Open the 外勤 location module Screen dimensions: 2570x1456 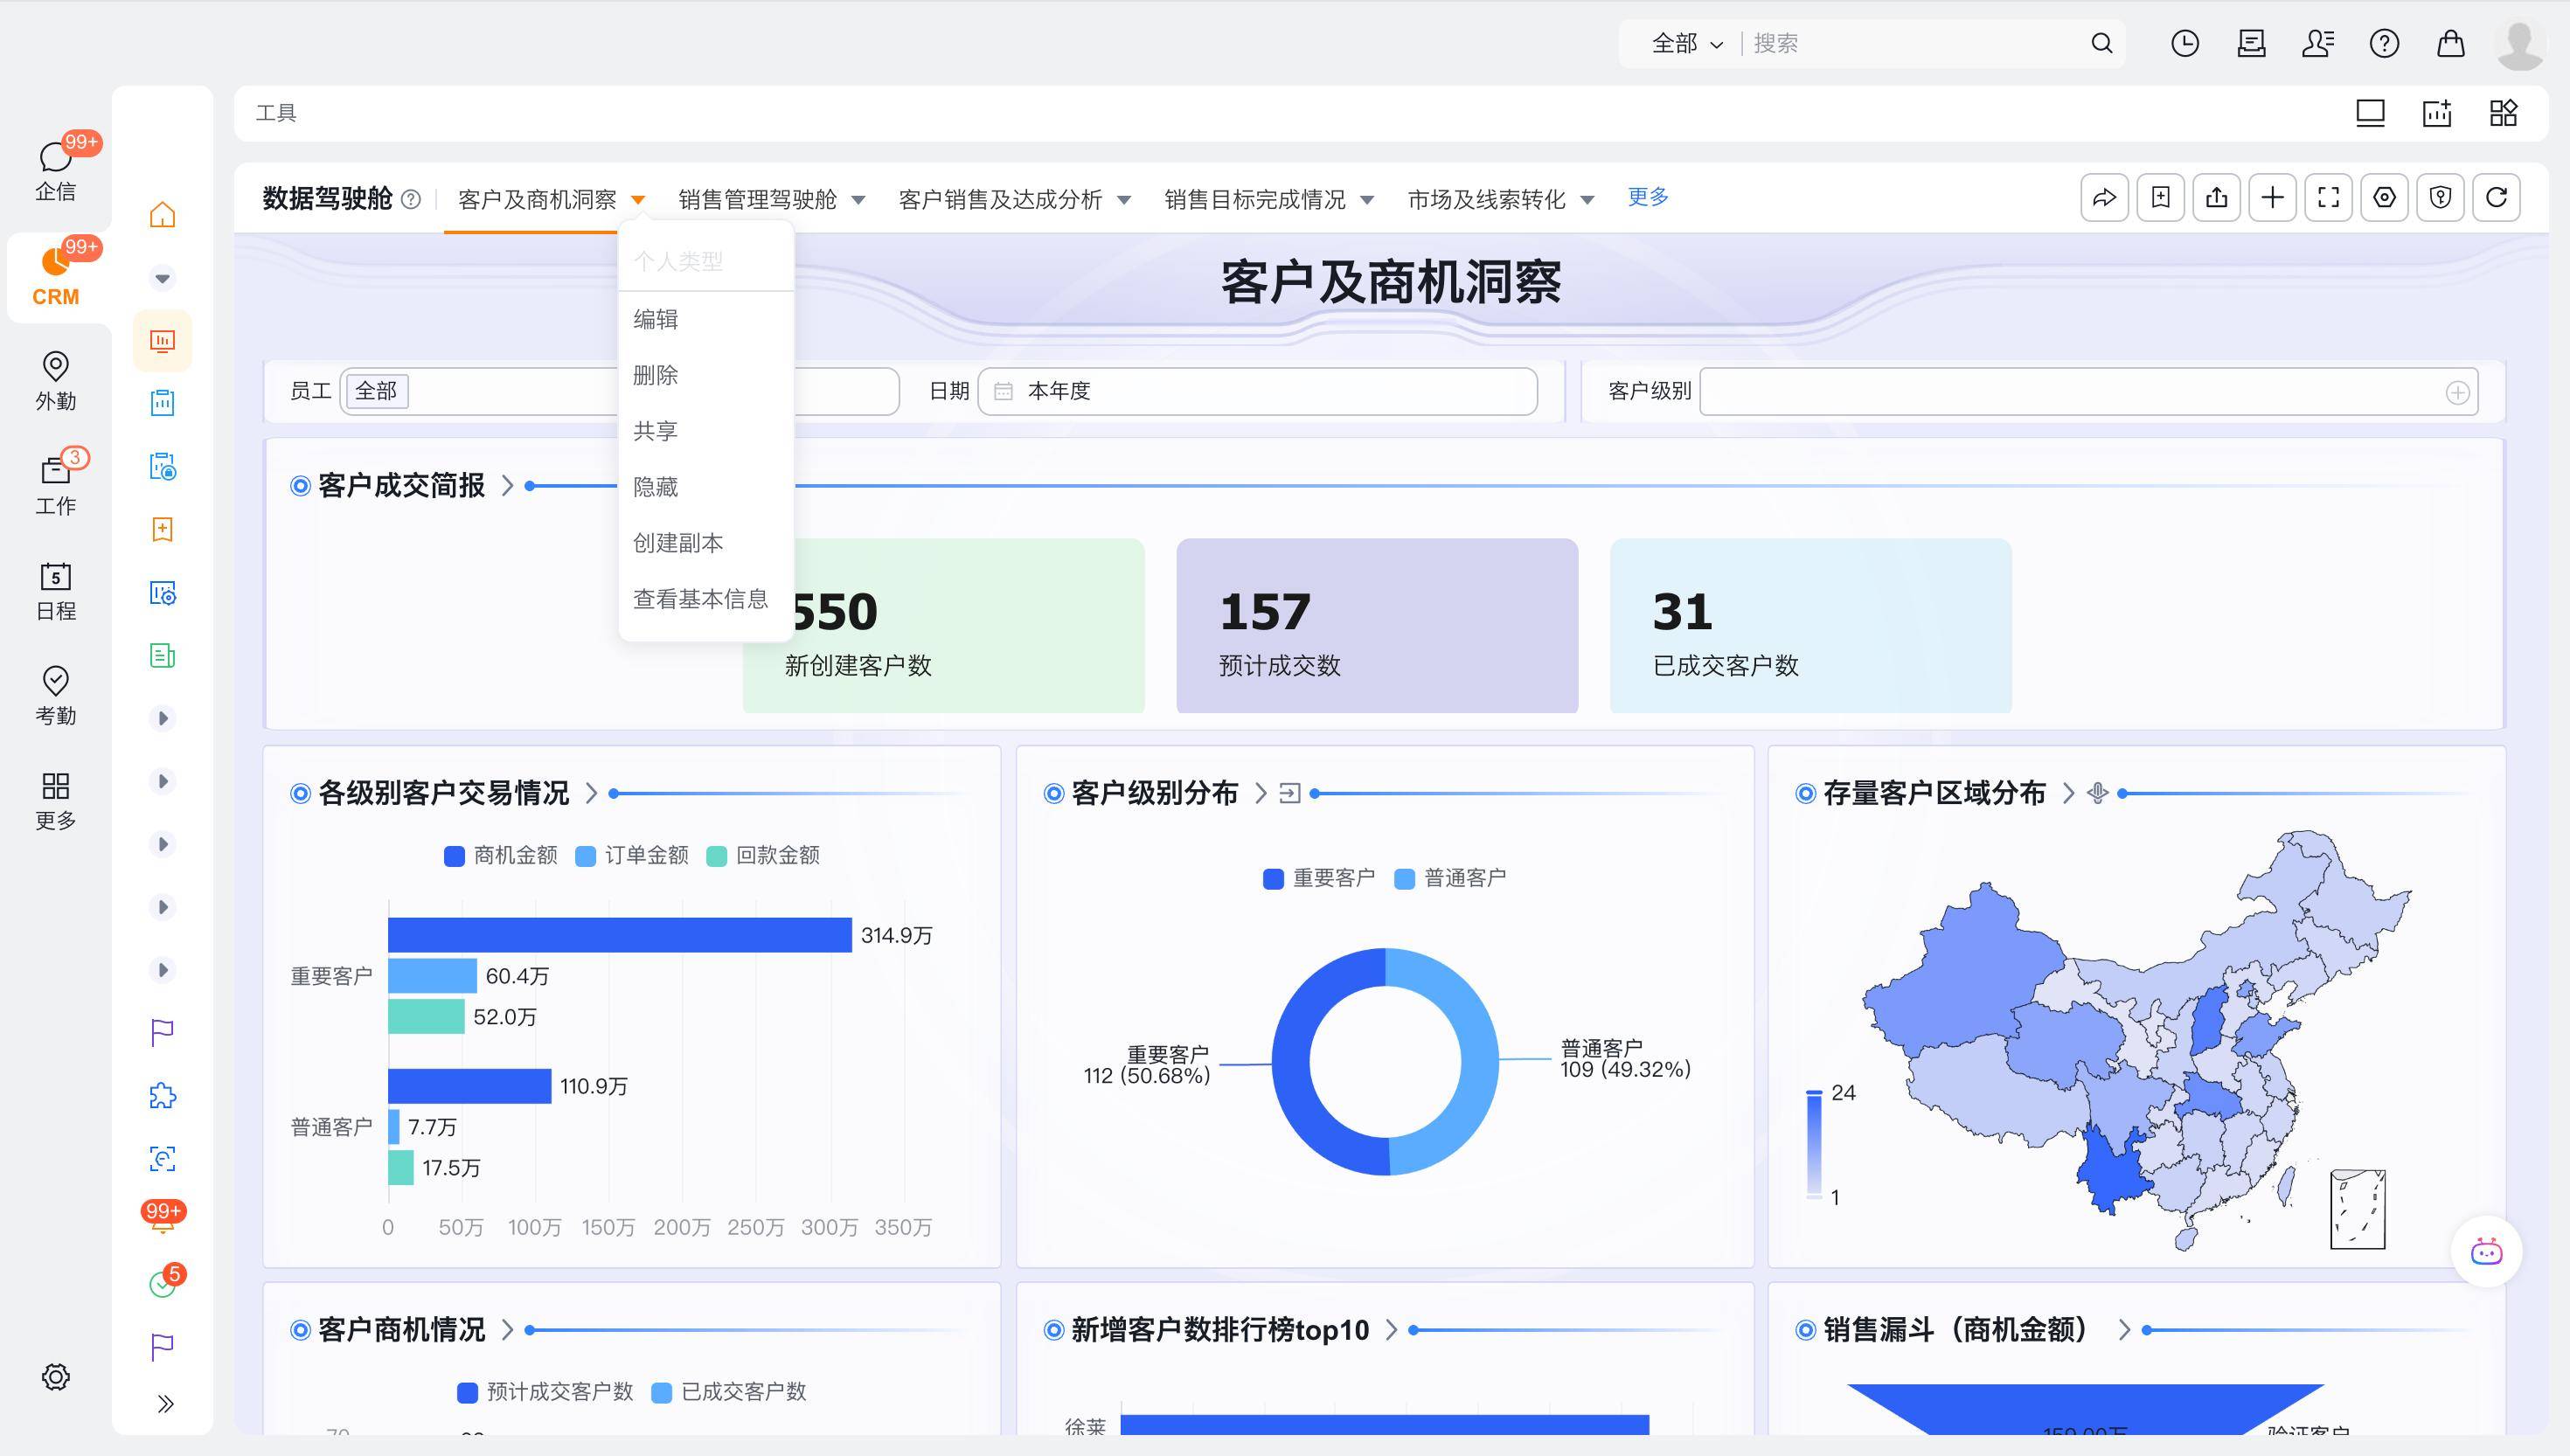pyautogui.click(x=55, y=380)
